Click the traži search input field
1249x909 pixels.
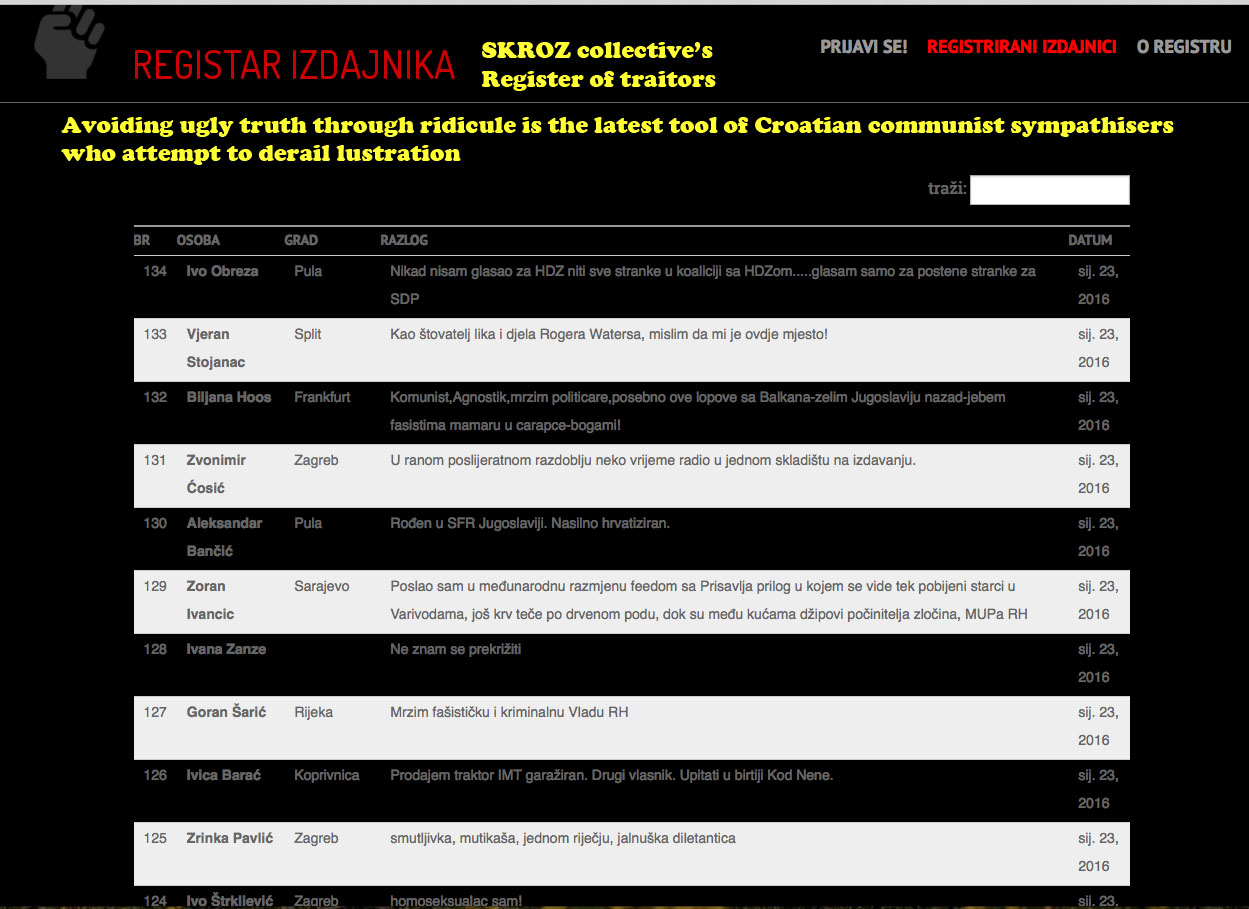(1049, 190)
